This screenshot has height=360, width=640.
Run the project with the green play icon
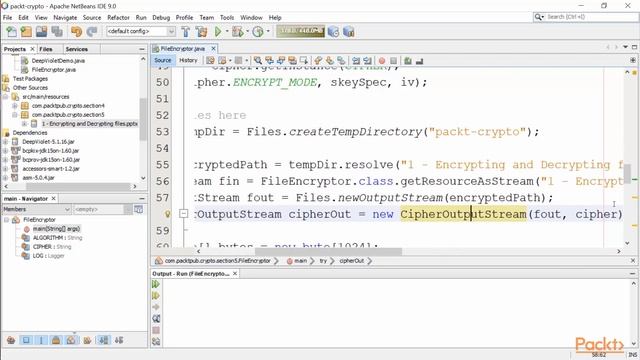[x=218, y=31]
